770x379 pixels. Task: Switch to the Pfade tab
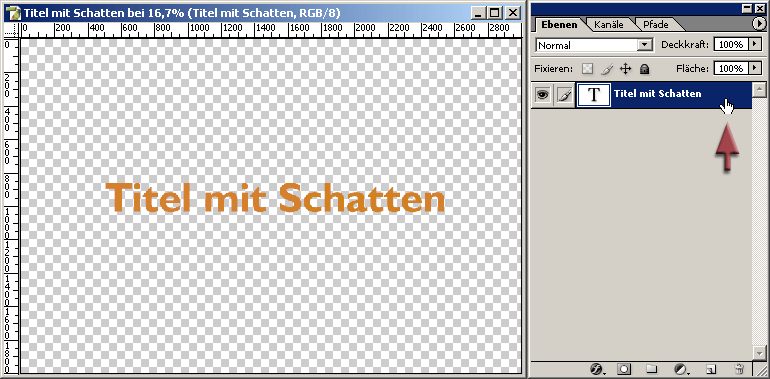coord(656,24)
